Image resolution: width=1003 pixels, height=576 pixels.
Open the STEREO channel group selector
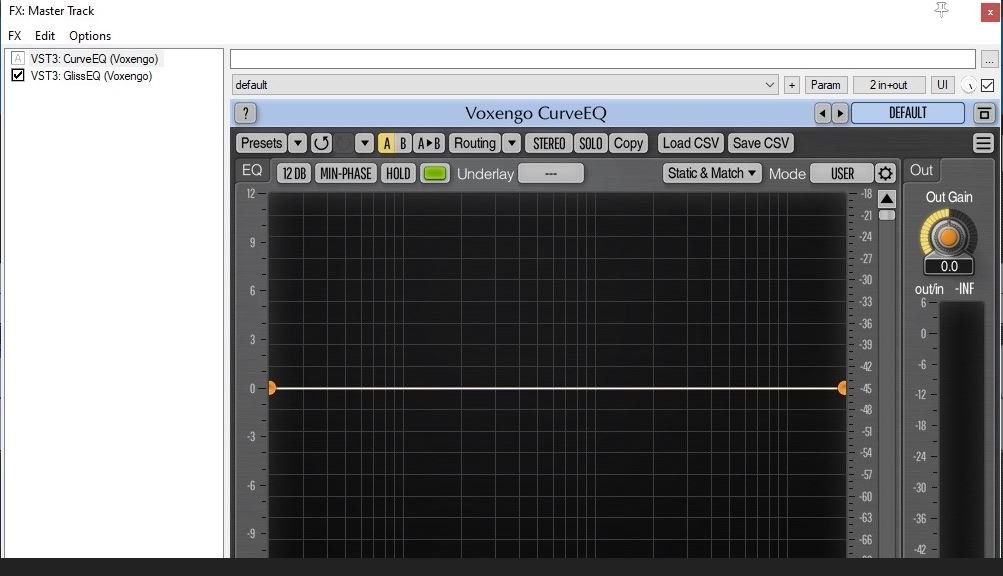pos(549,143)
